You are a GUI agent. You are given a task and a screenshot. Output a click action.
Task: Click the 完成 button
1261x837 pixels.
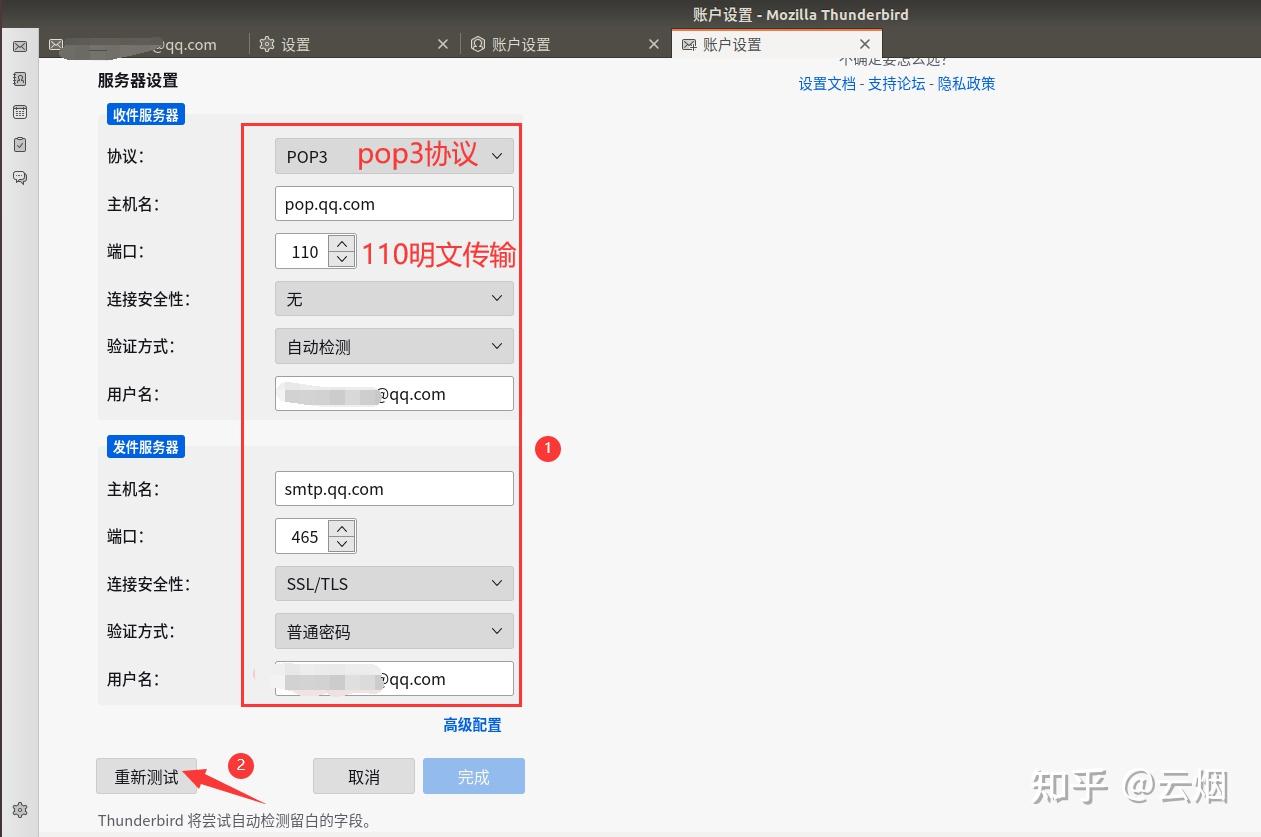click(473, 775)
